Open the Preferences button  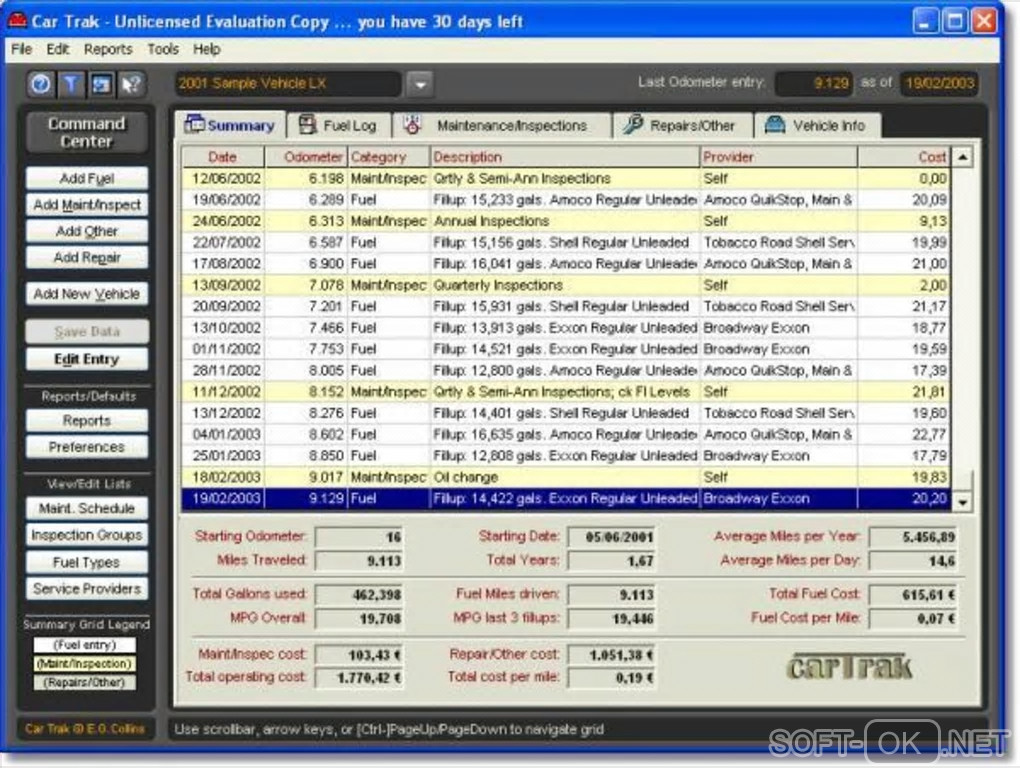coord(87,447)
